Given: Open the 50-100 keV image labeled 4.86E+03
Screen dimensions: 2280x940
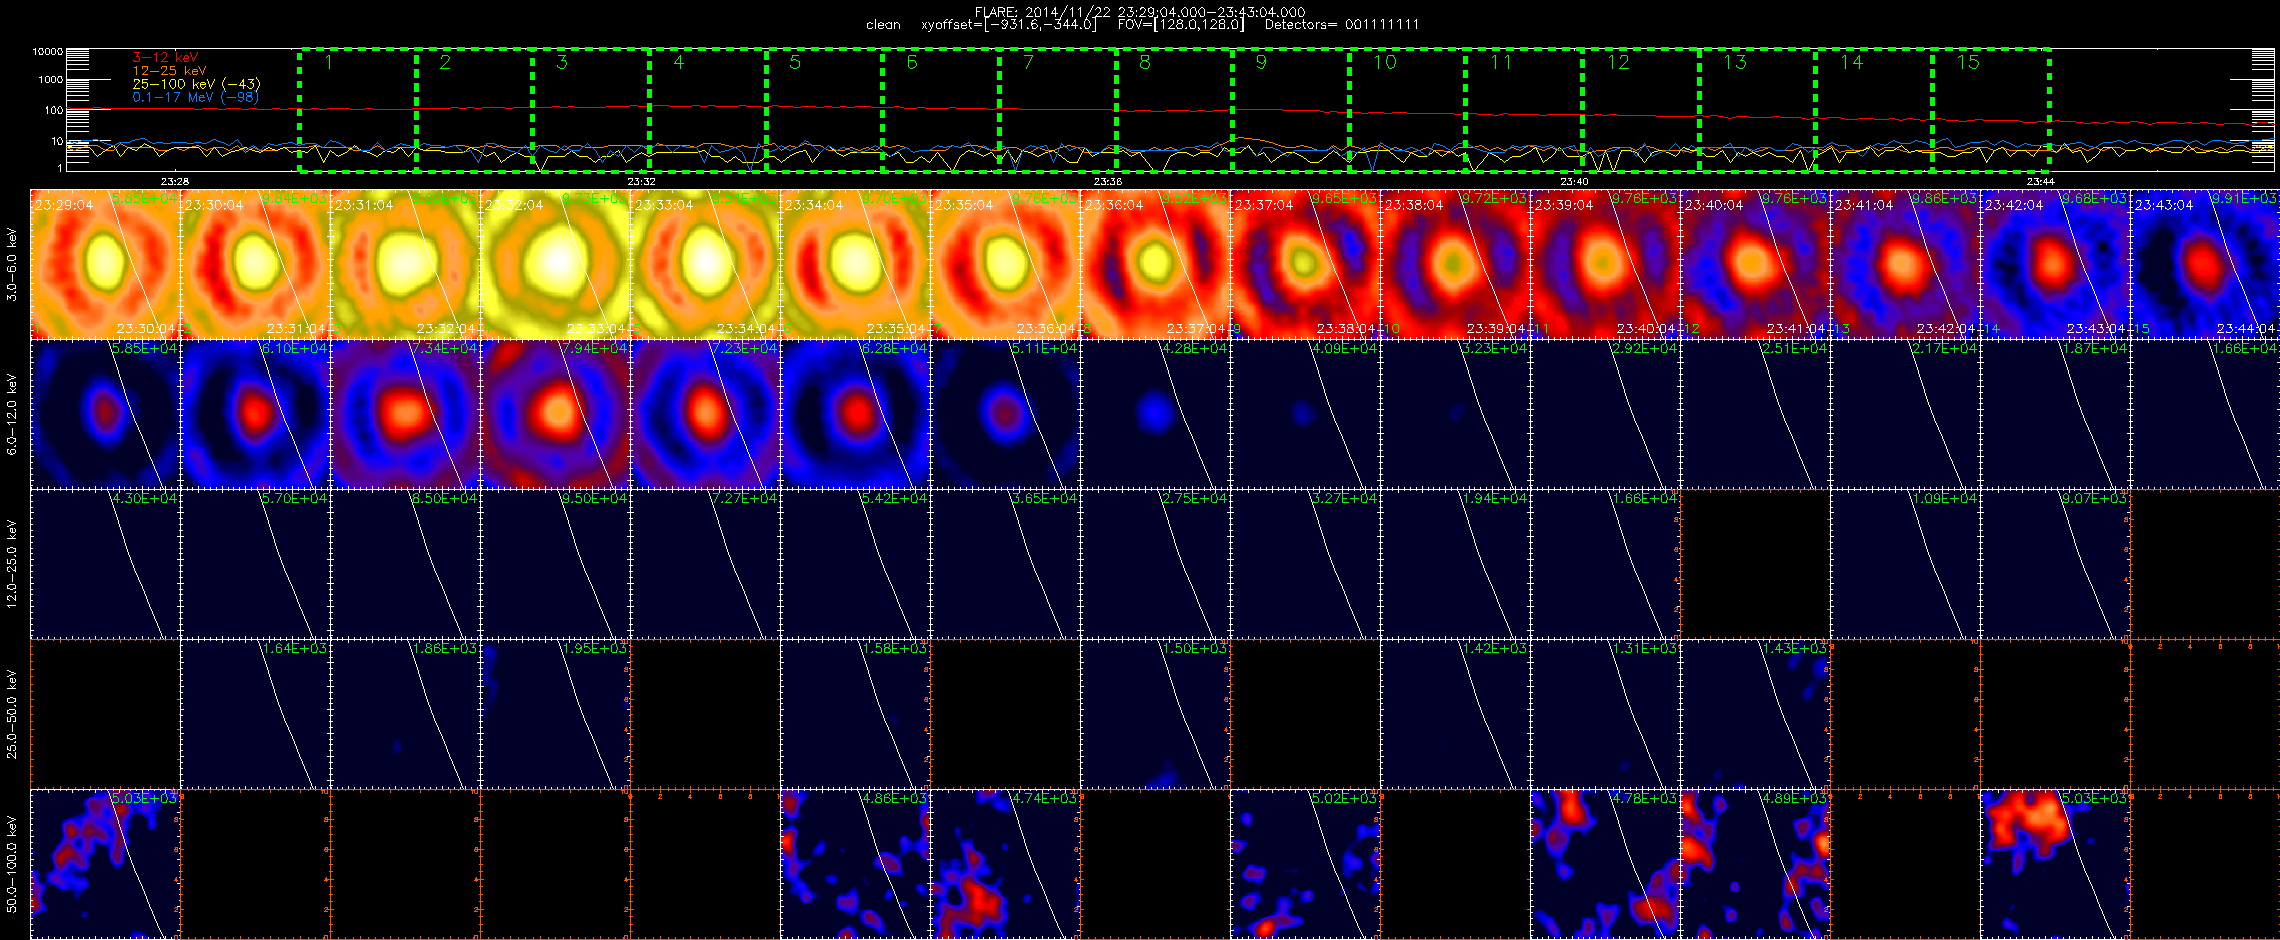Looking at the screenshot, I should point(855,864).
